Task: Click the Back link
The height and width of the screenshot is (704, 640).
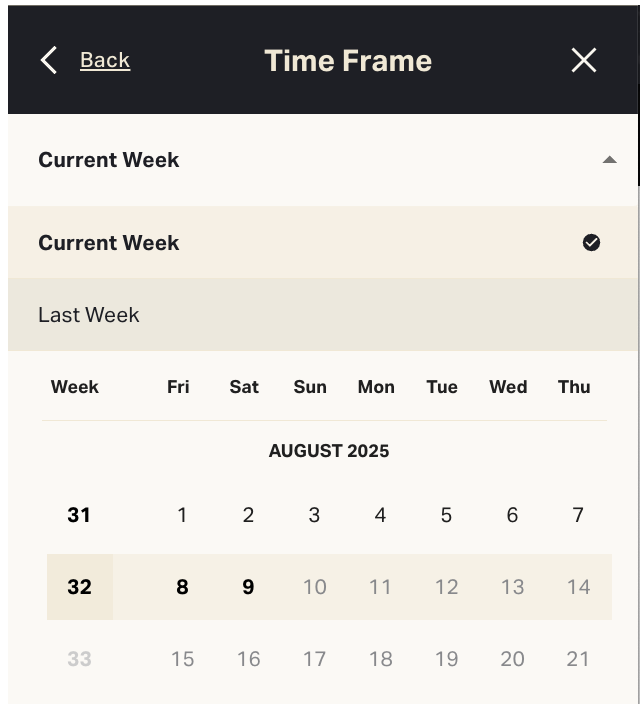Action: (105, 60)
